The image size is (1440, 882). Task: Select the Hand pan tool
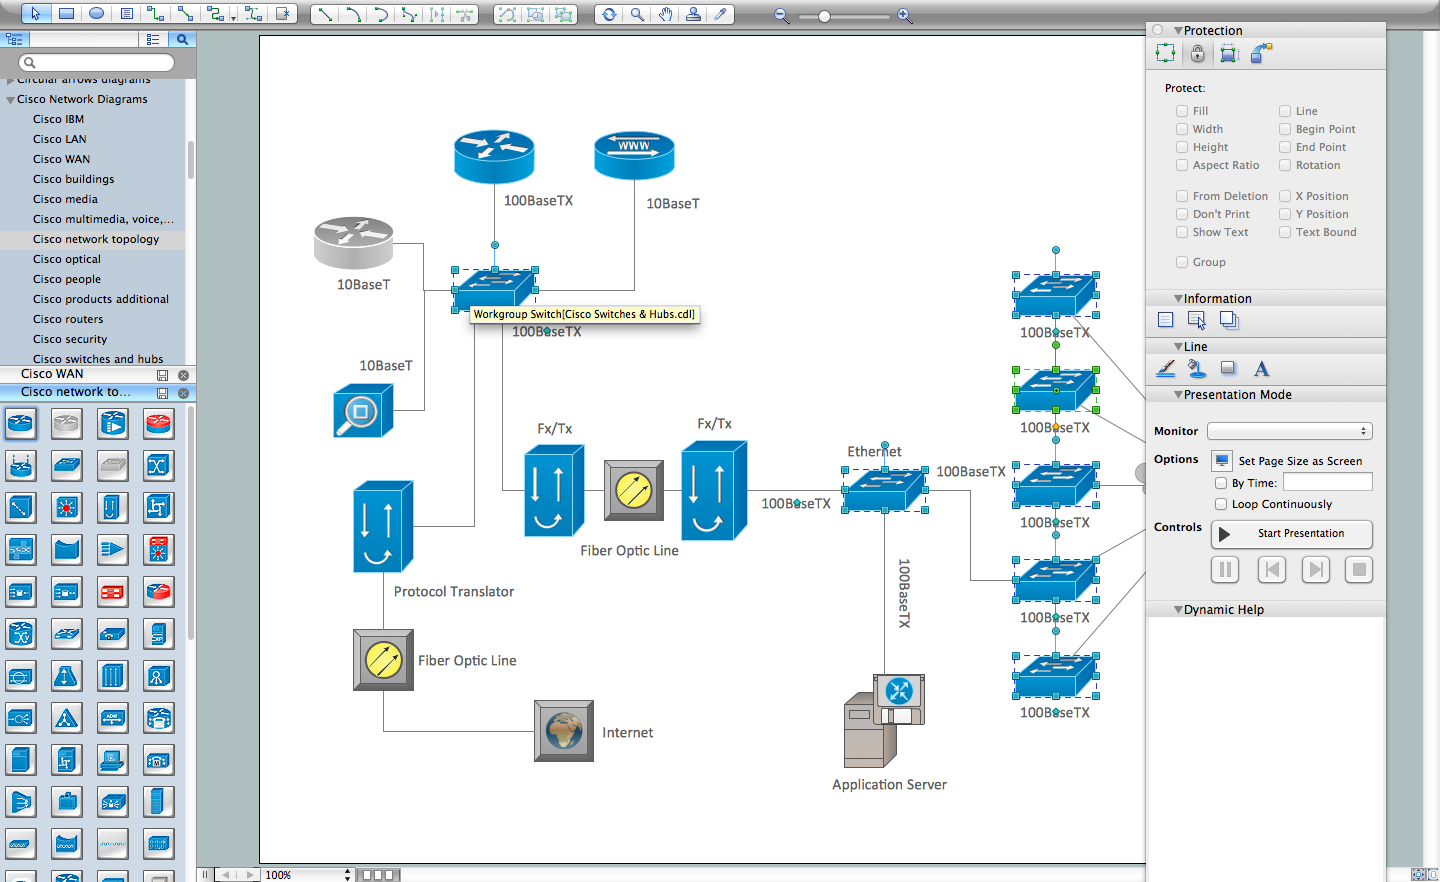click(664, 14)
